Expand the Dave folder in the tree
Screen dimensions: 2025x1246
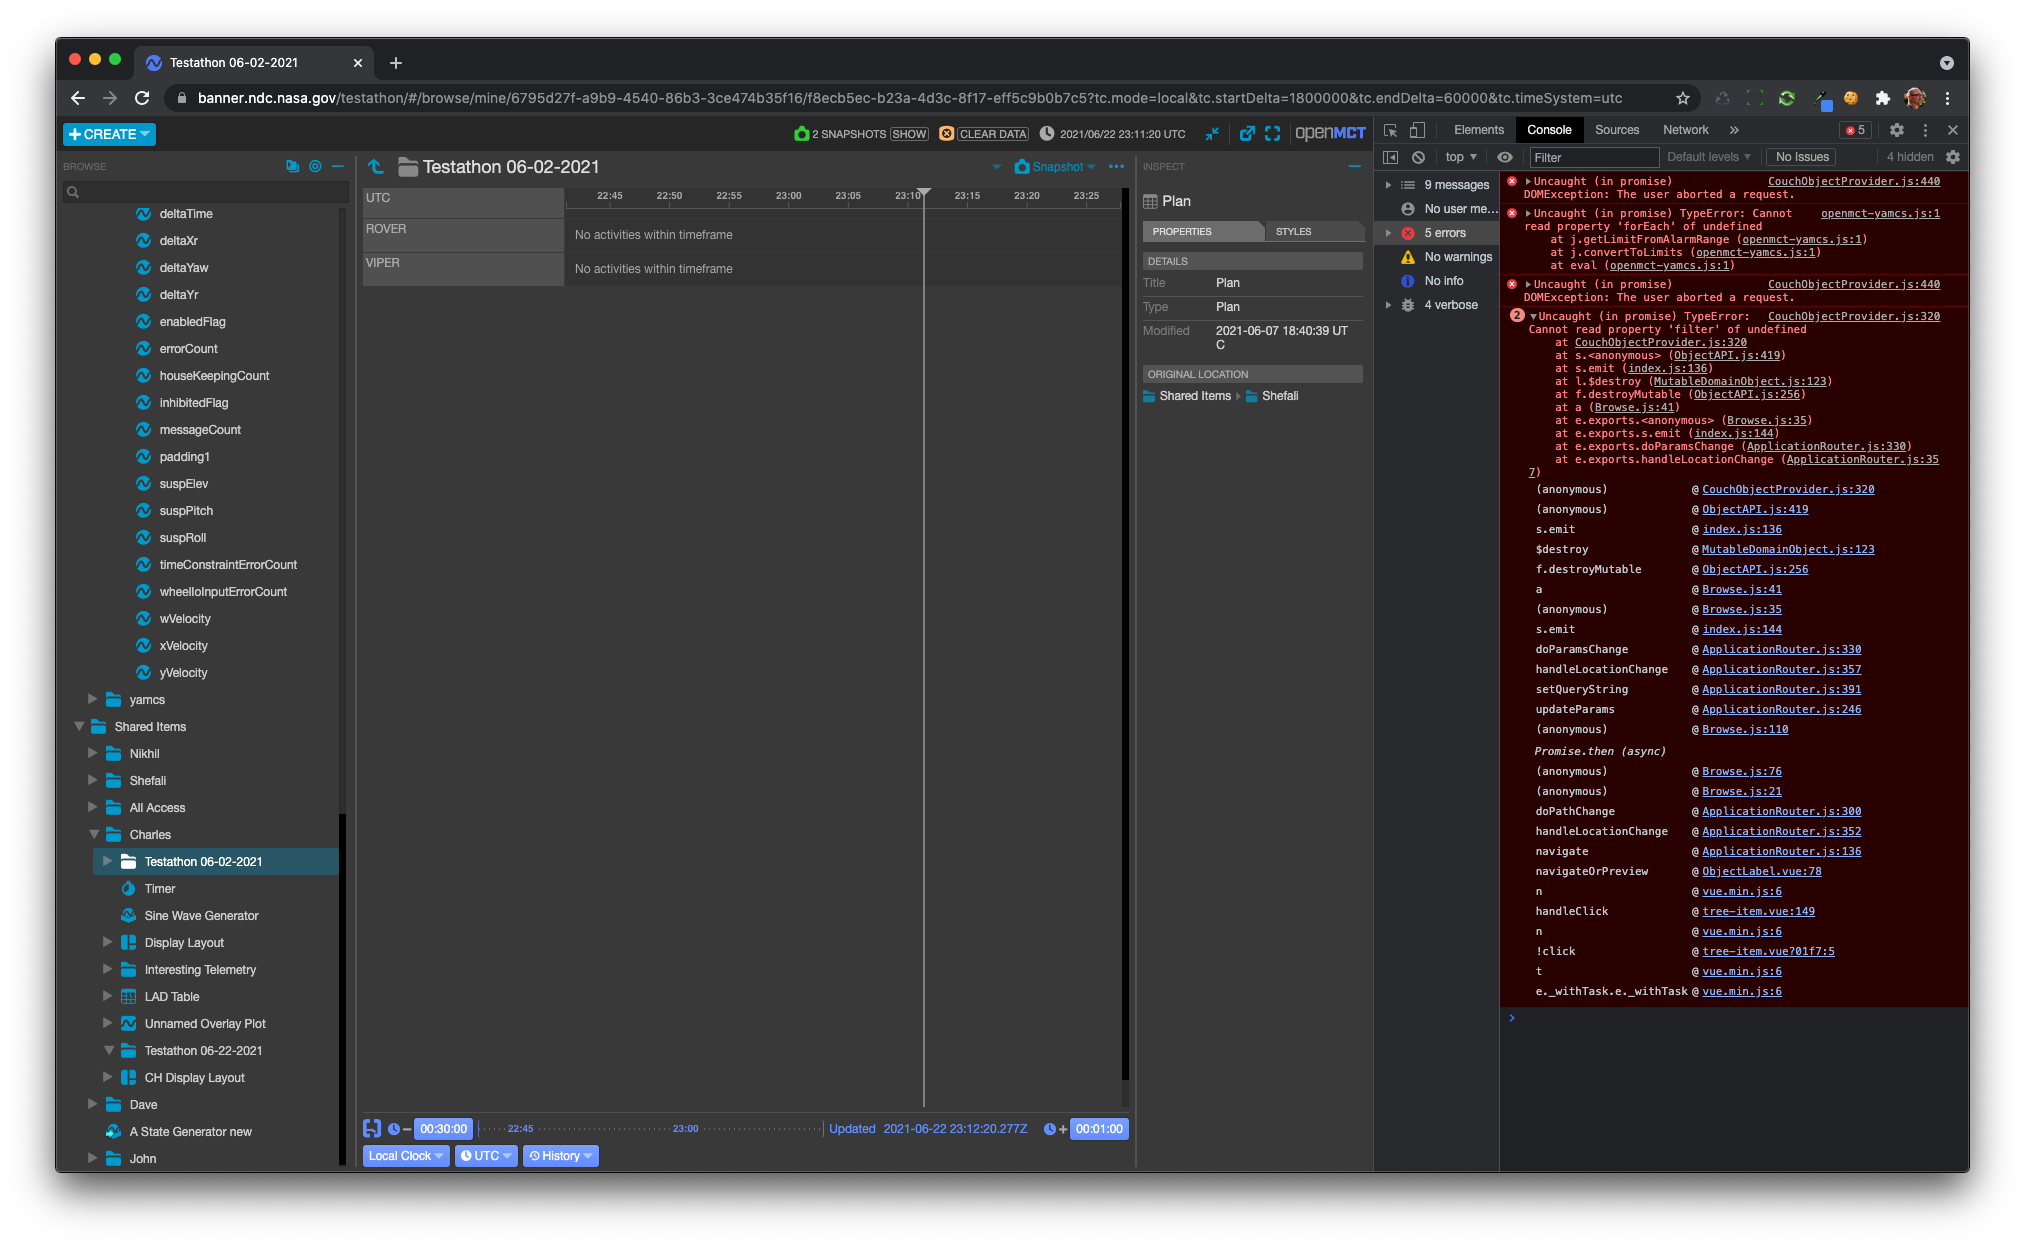pyautogui.click(x=93, y=1104)
